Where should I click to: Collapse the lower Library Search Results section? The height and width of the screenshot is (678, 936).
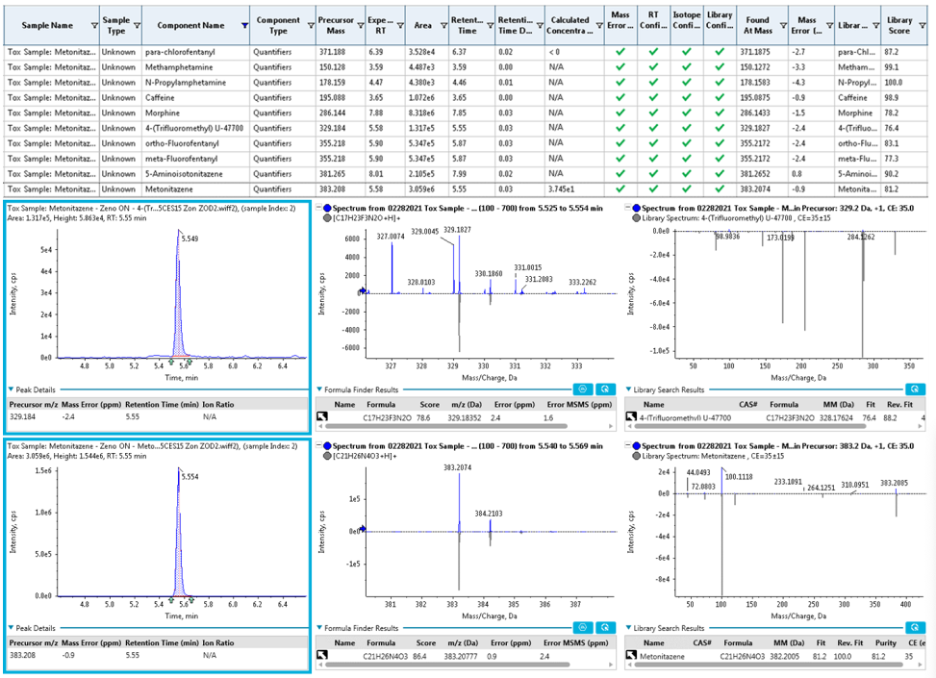tap(629, 627)
